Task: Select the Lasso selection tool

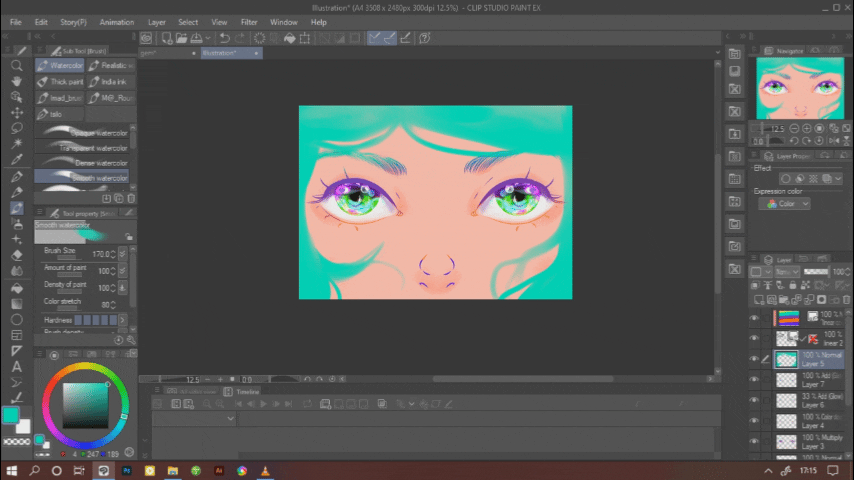Action: 17,128
